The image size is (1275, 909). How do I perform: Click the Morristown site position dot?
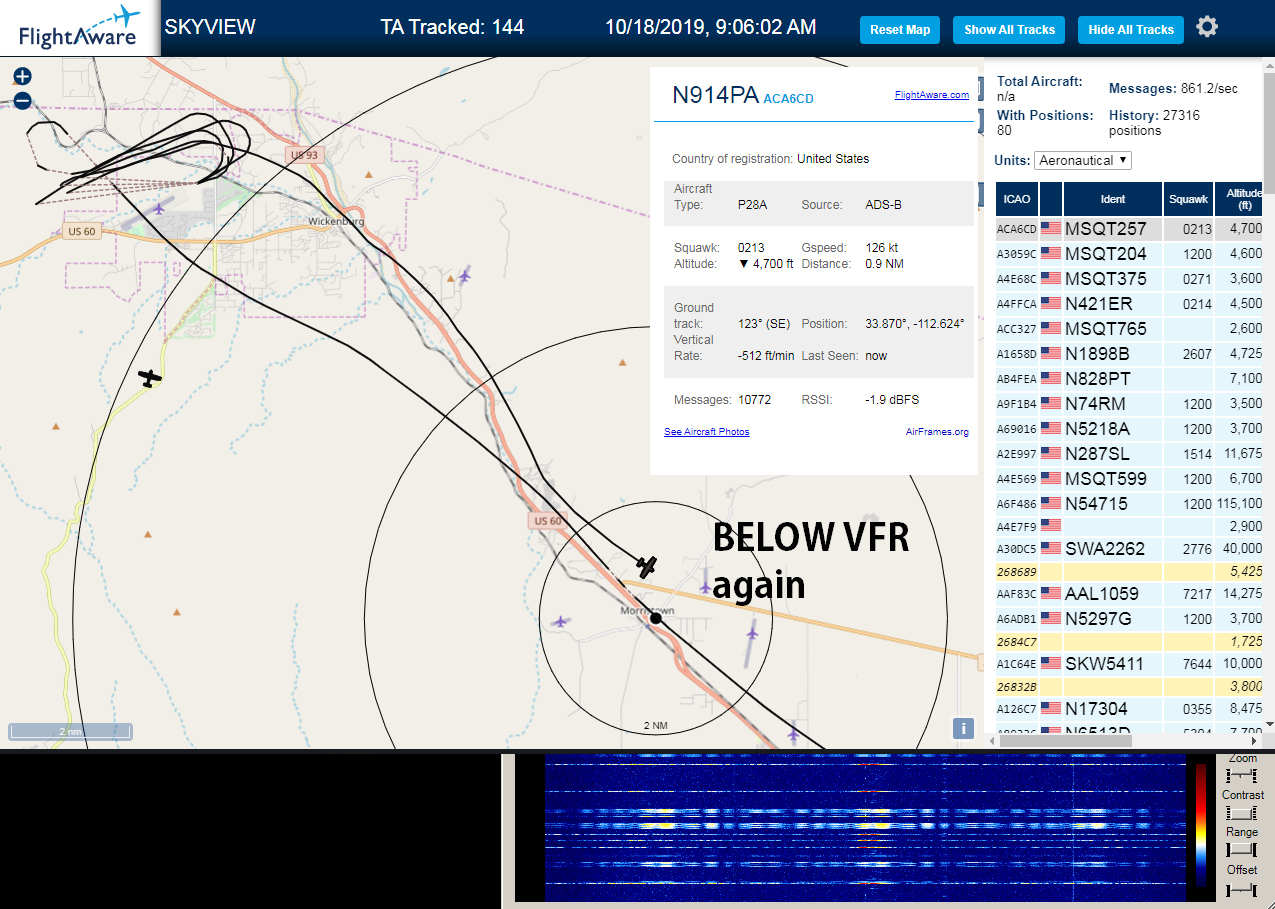656,618
